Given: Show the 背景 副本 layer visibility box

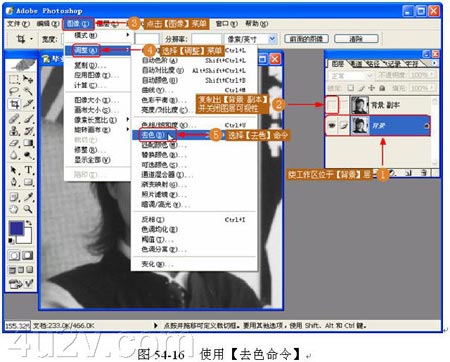Looking at the screenshot, I should [332, 105].
